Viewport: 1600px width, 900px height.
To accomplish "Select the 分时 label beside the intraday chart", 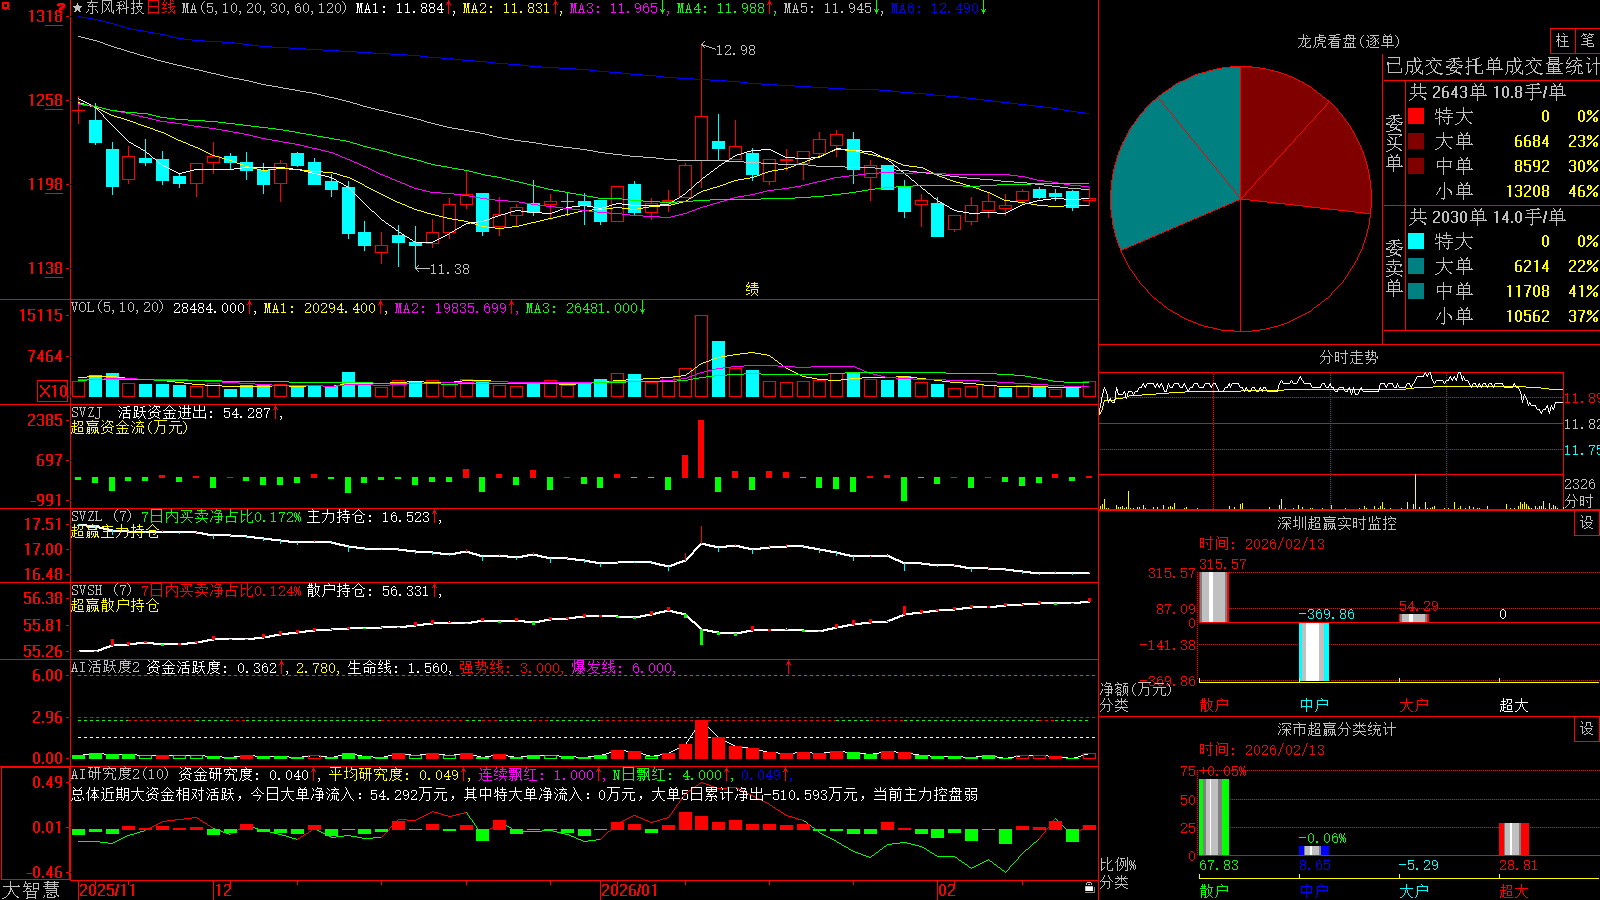I will pos(1578,501).
